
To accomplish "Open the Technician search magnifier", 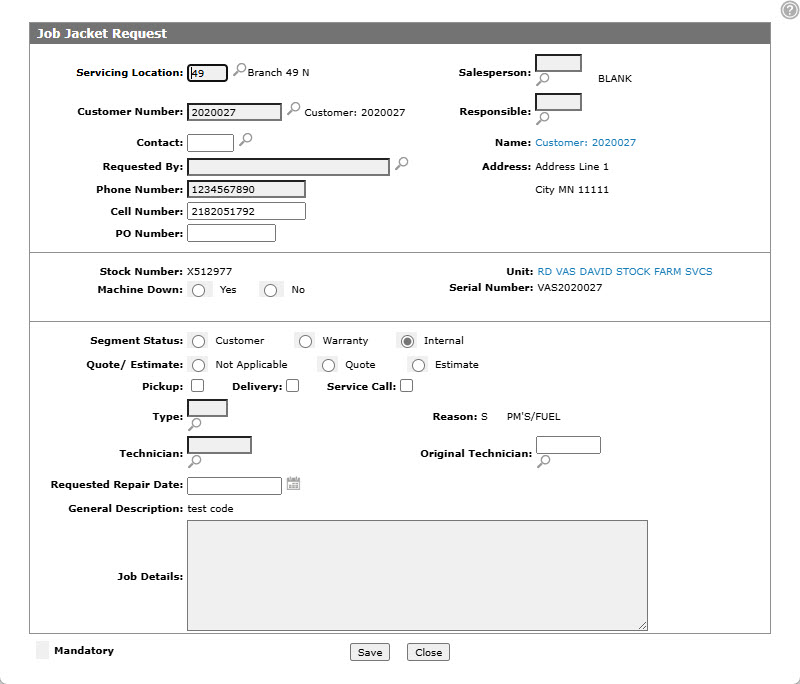I will (194, 462).
